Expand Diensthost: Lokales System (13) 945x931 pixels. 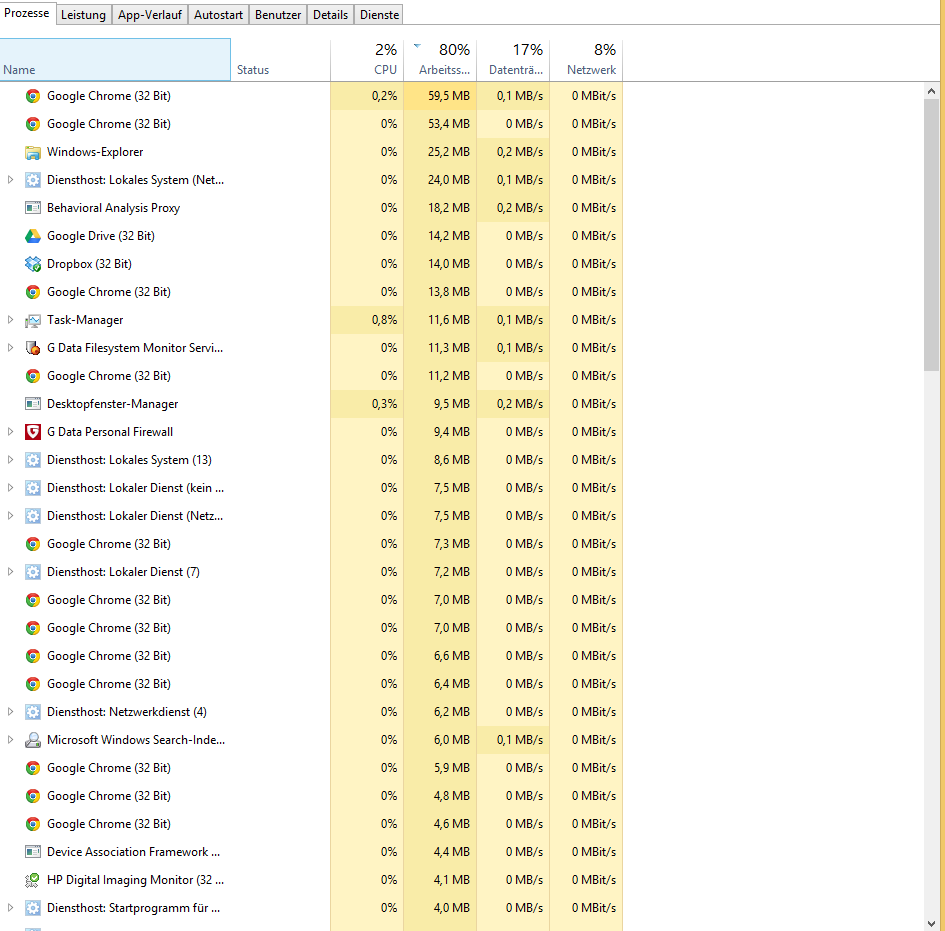coord(10,460)
